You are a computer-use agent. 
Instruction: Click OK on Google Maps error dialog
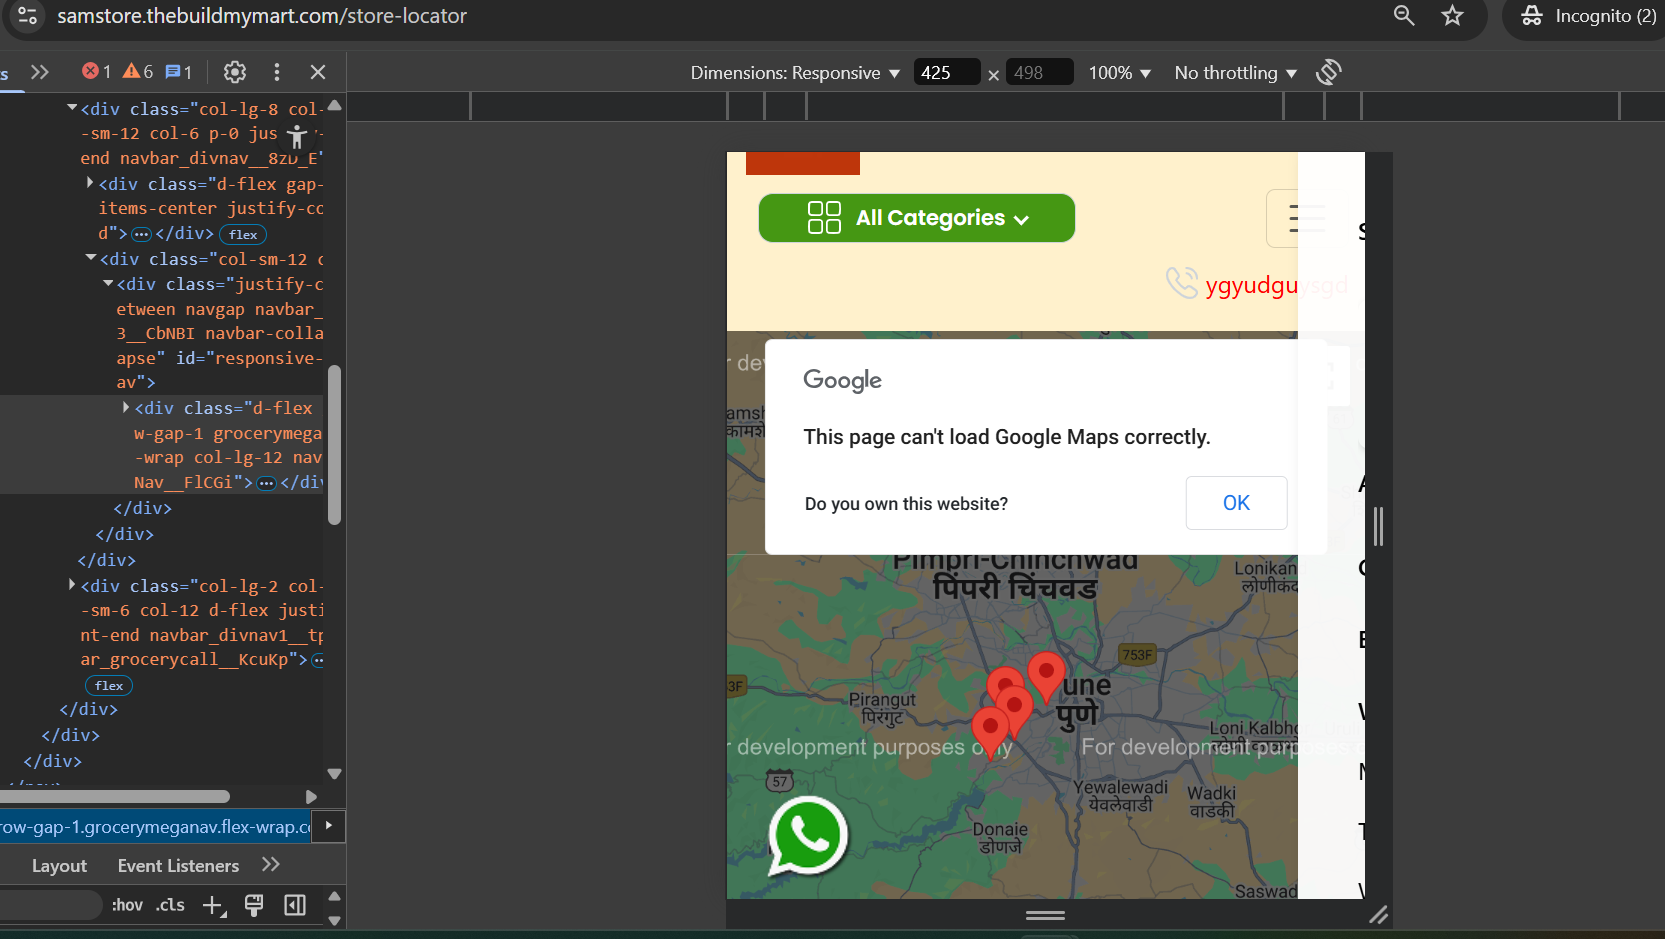[1236, 503]
